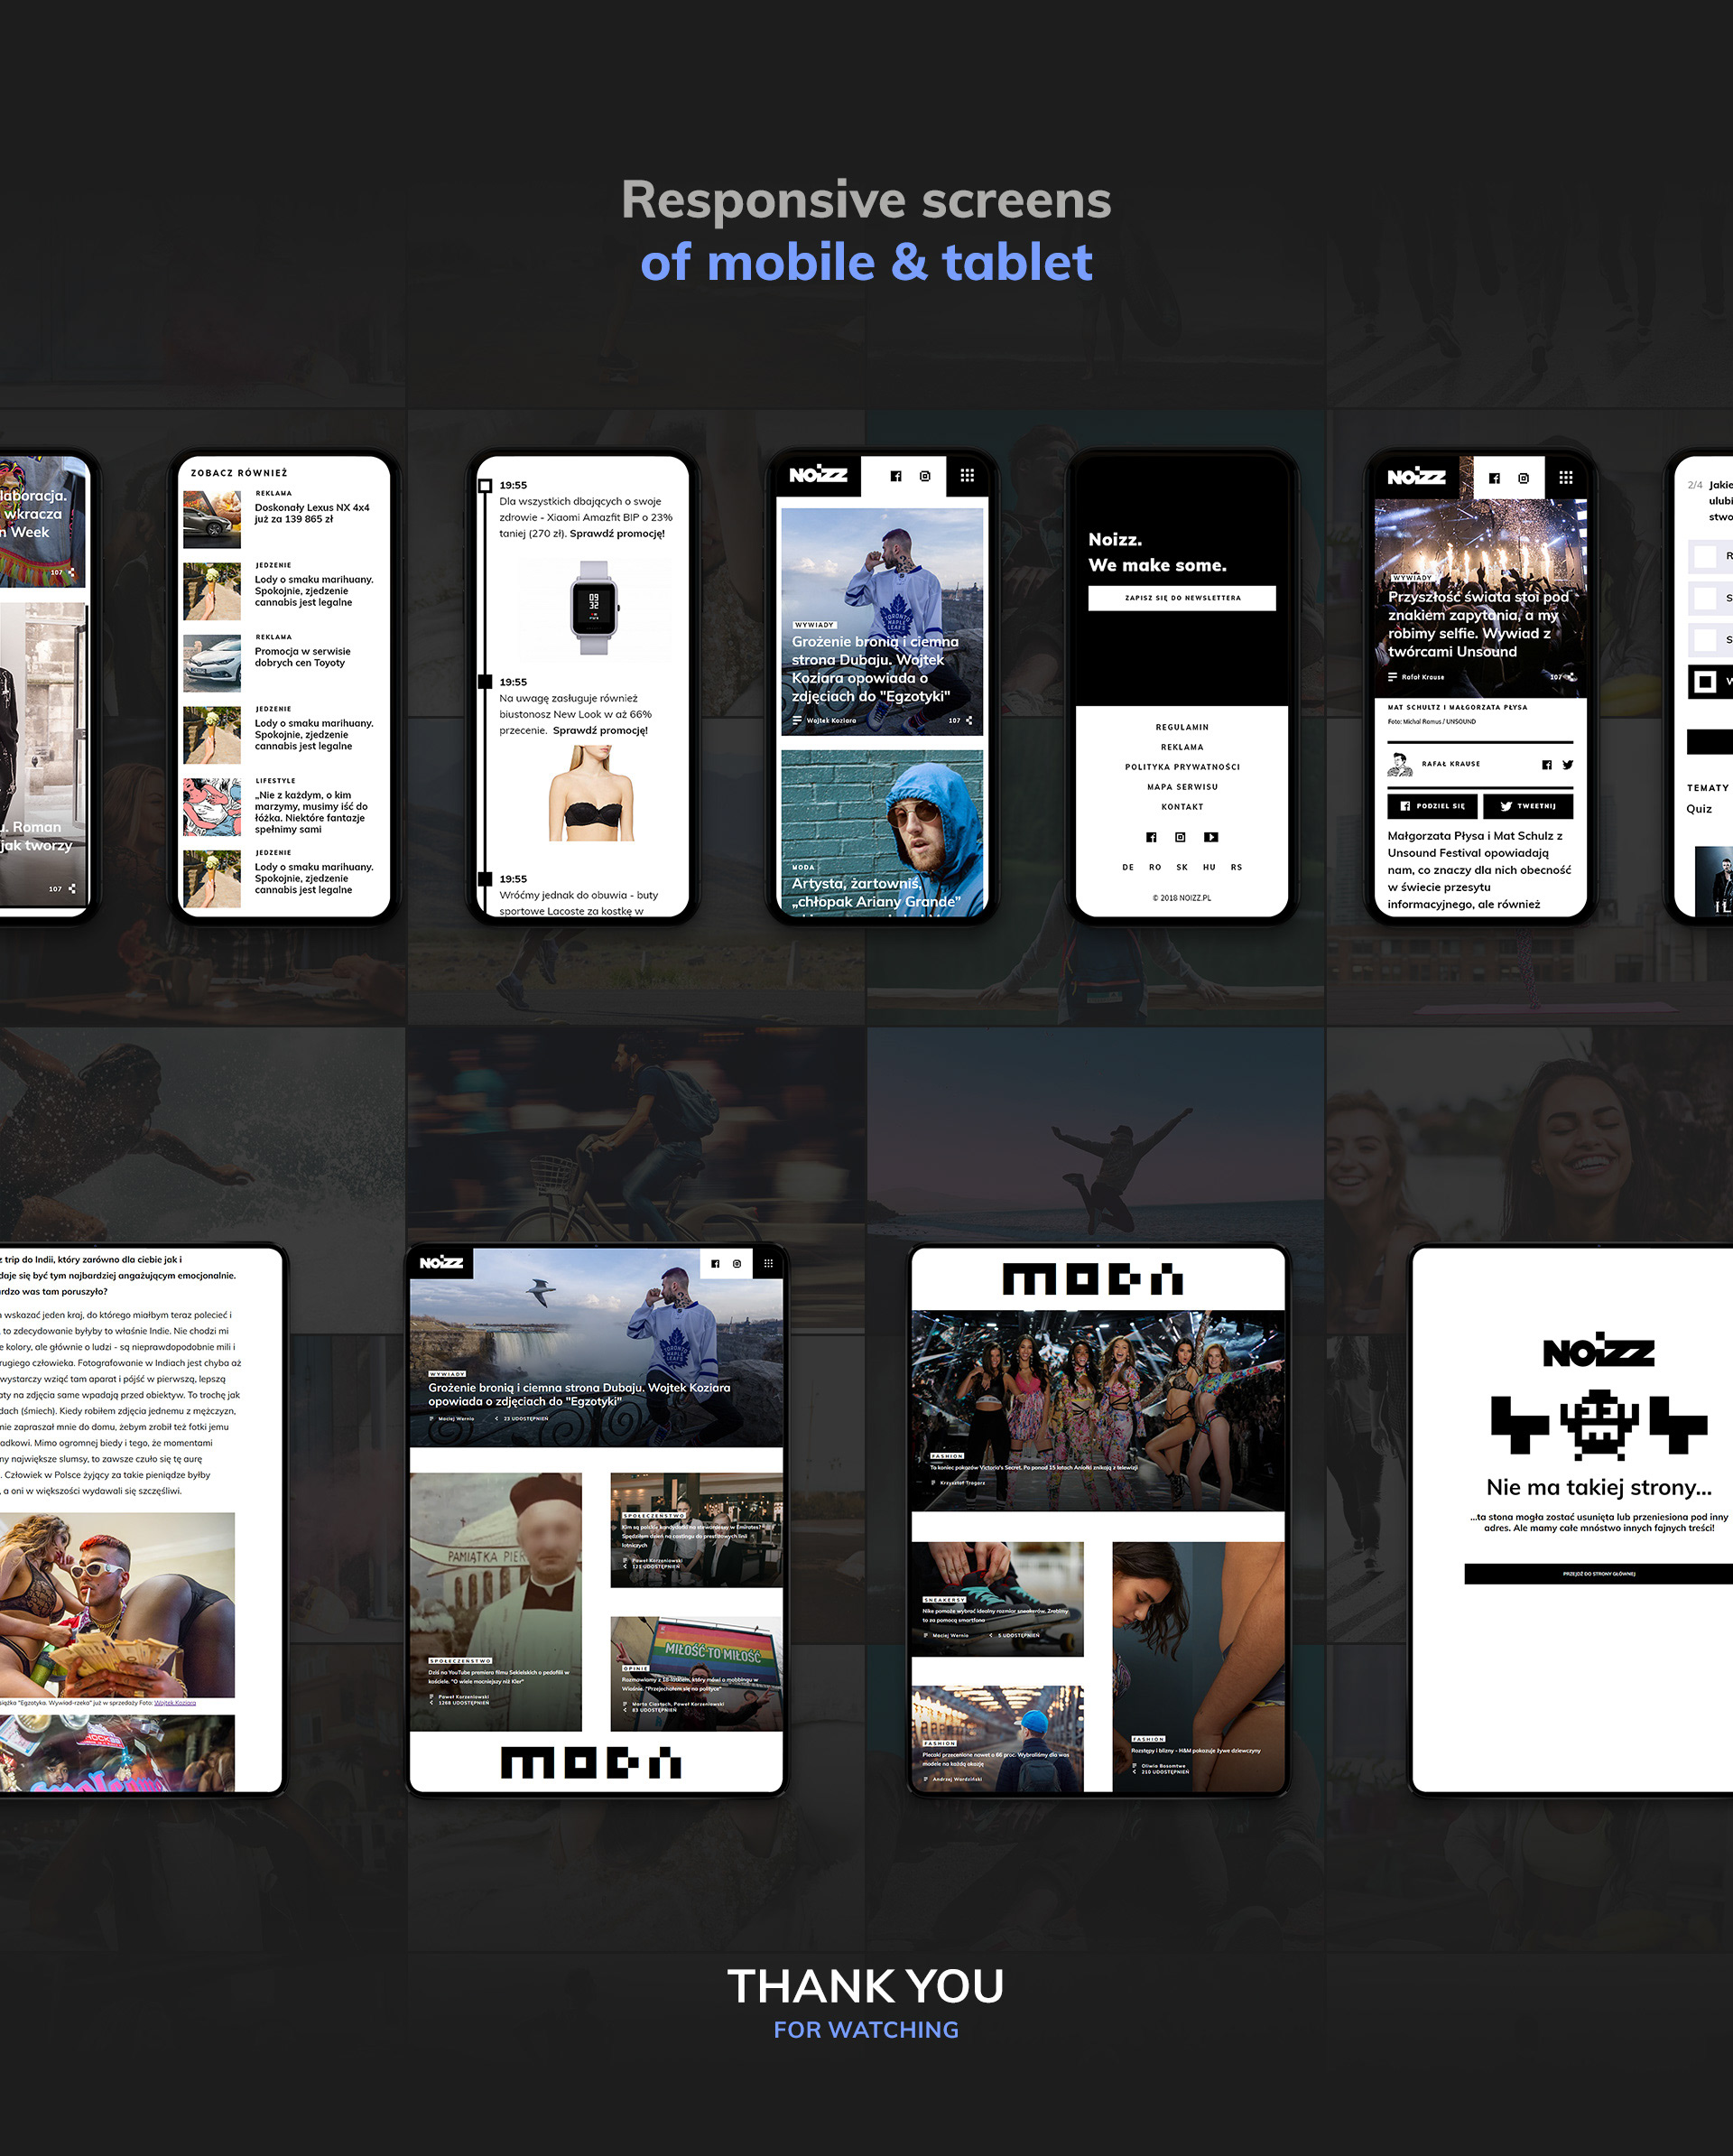
Task: Select the Regulamin footer menu item
Action: pos(1181,727)
